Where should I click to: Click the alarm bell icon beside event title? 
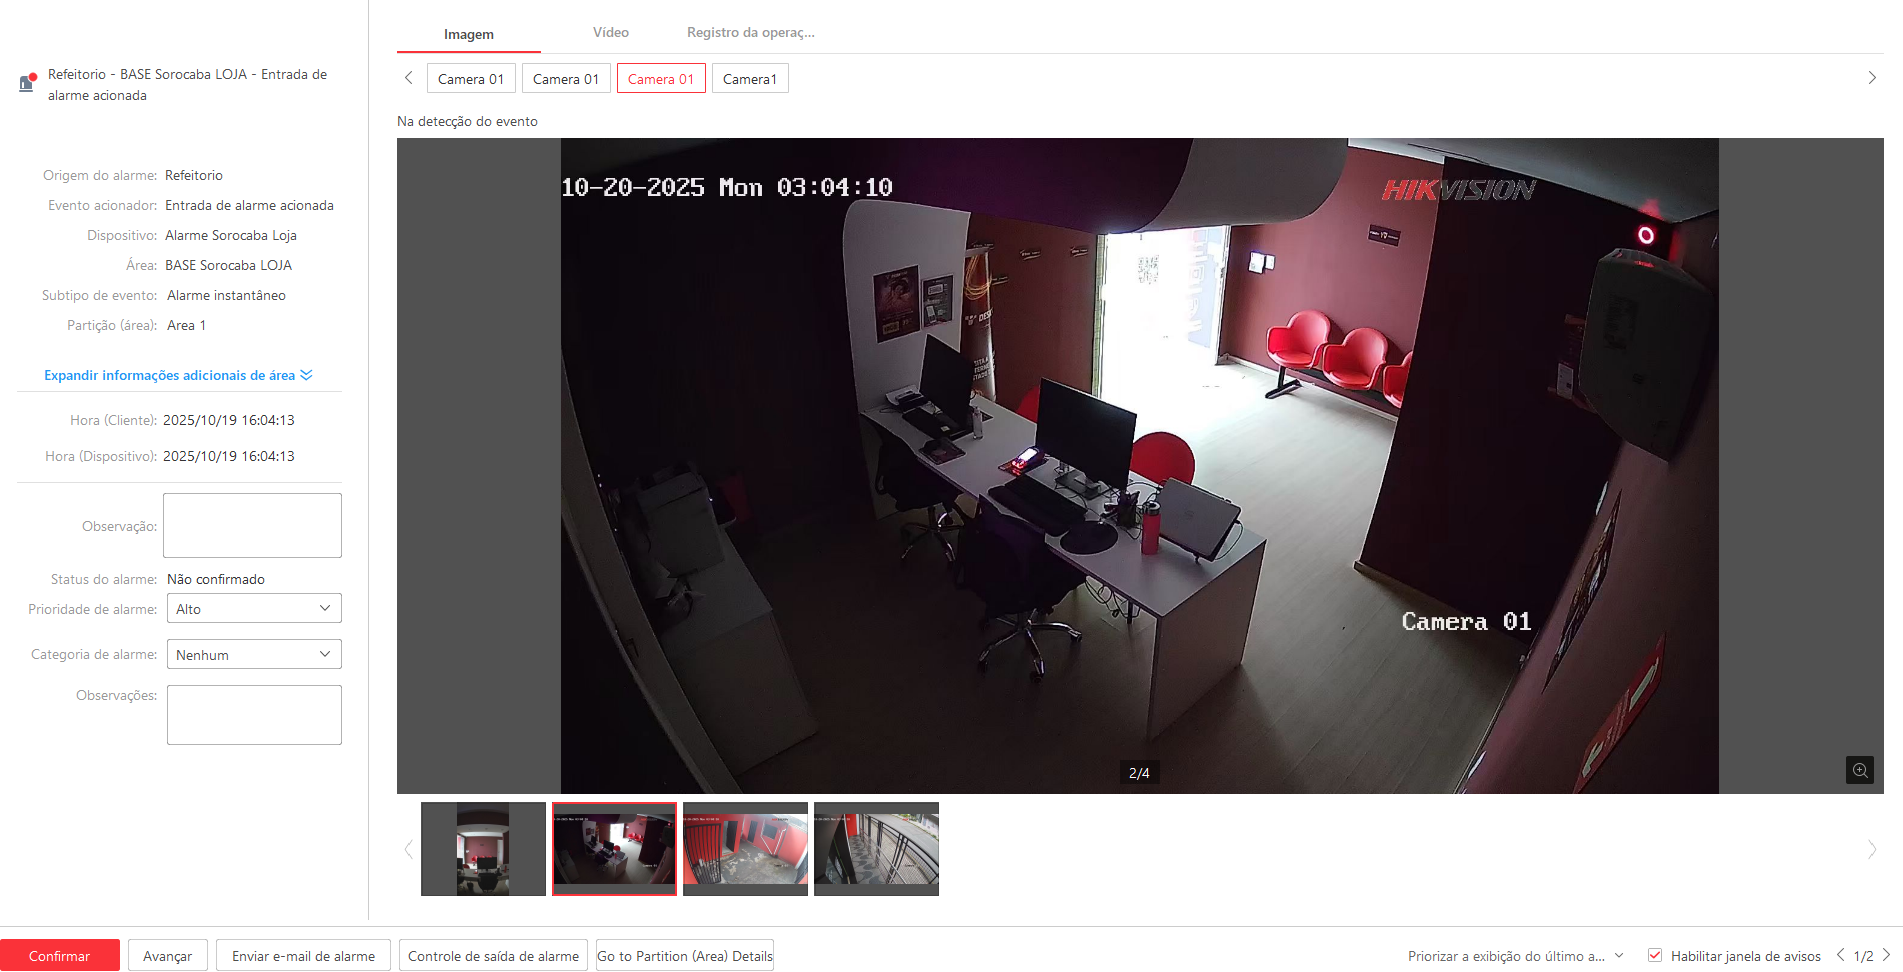(x=28, y=83)
